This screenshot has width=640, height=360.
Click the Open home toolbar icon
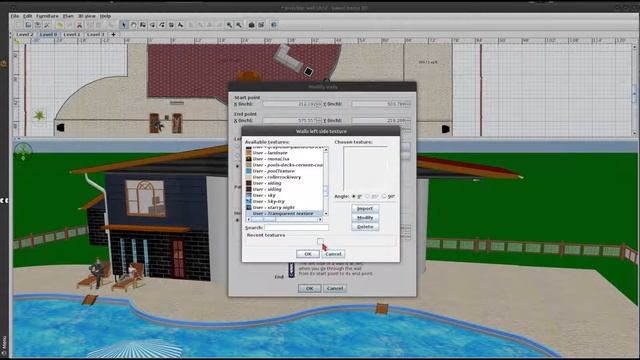28,25
